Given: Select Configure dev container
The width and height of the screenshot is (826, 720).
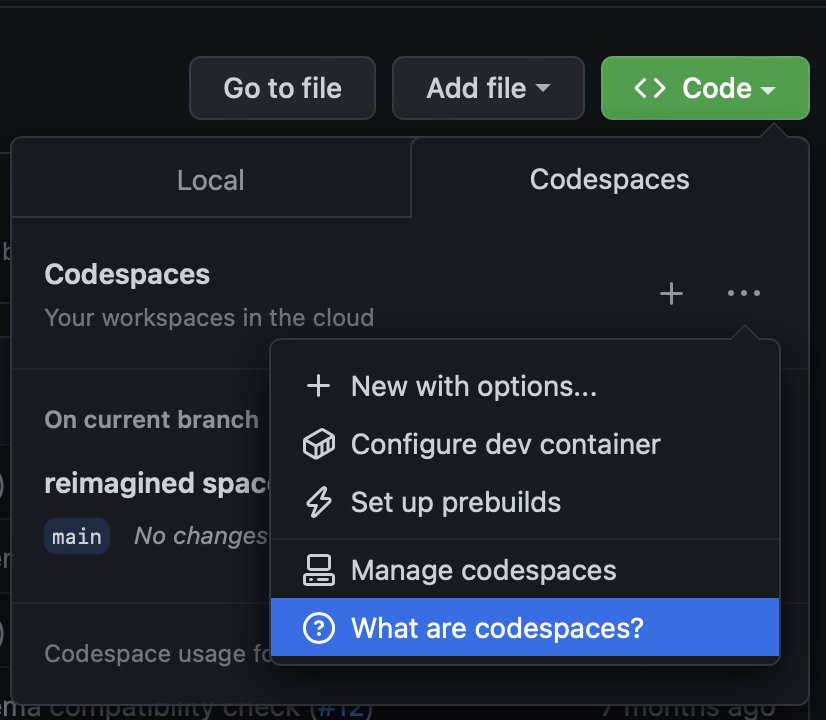Looking at the screenshot, I should (525, 444).
